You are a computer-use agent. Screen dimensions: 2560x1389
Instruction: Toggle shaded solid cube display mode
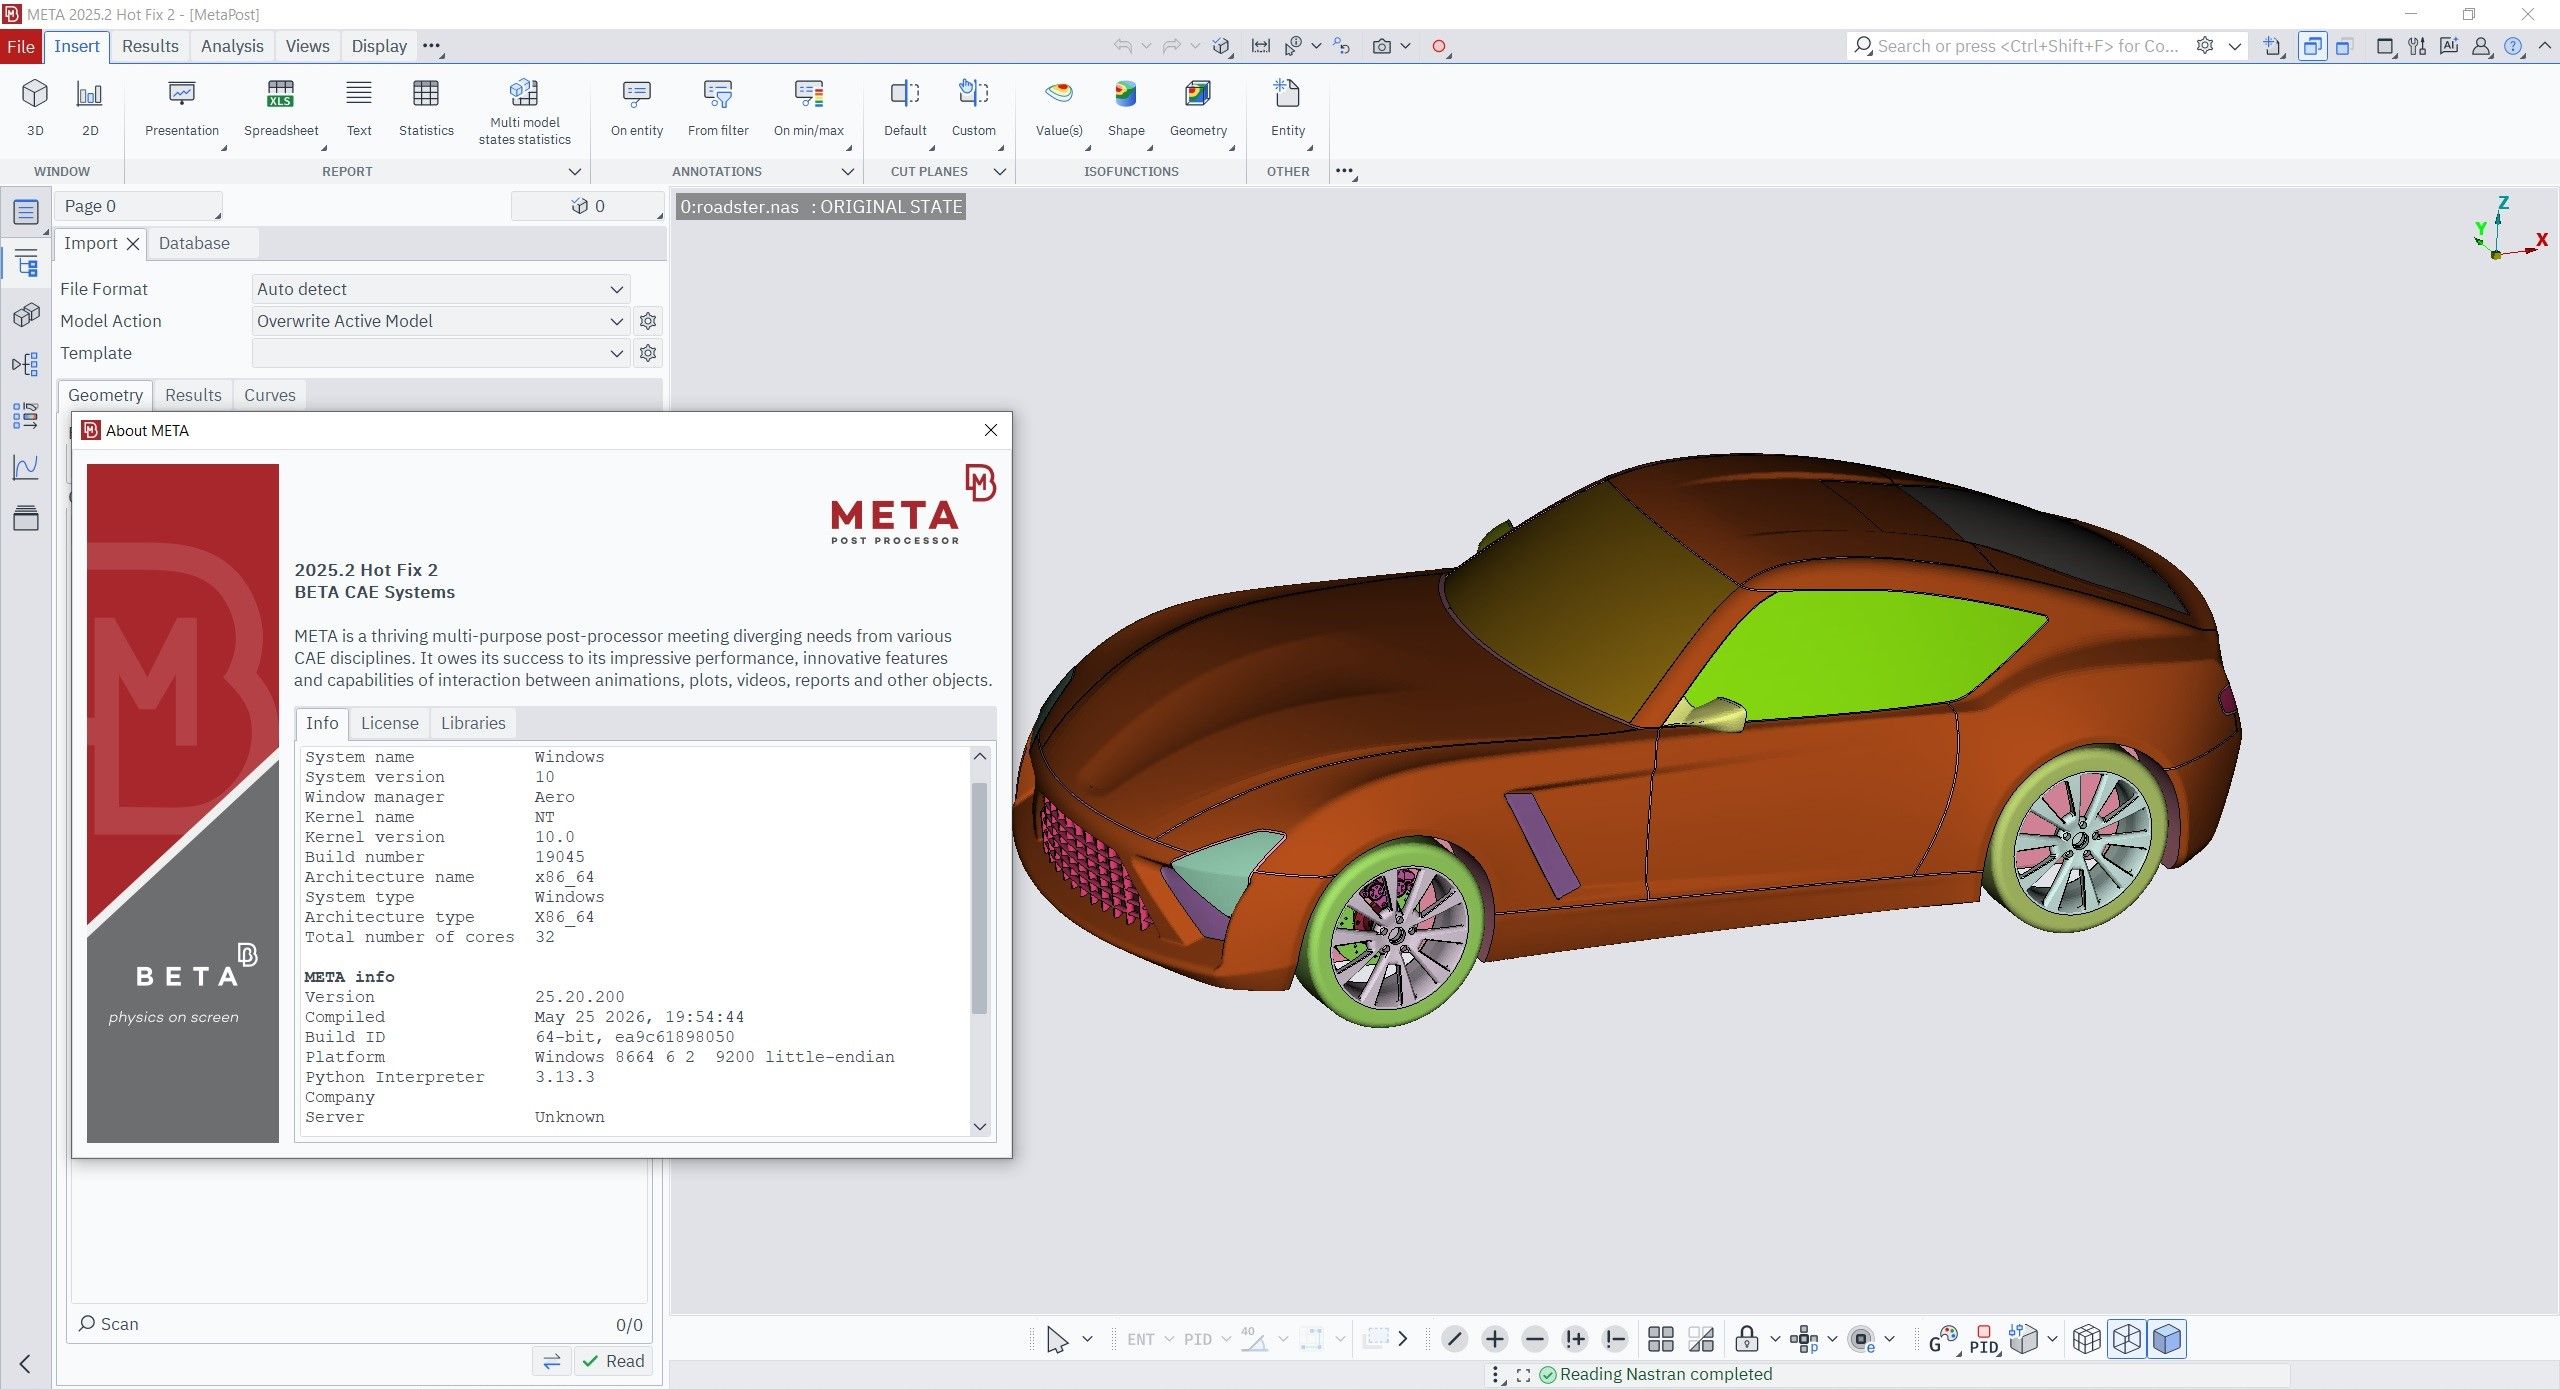(2167, 1339)
